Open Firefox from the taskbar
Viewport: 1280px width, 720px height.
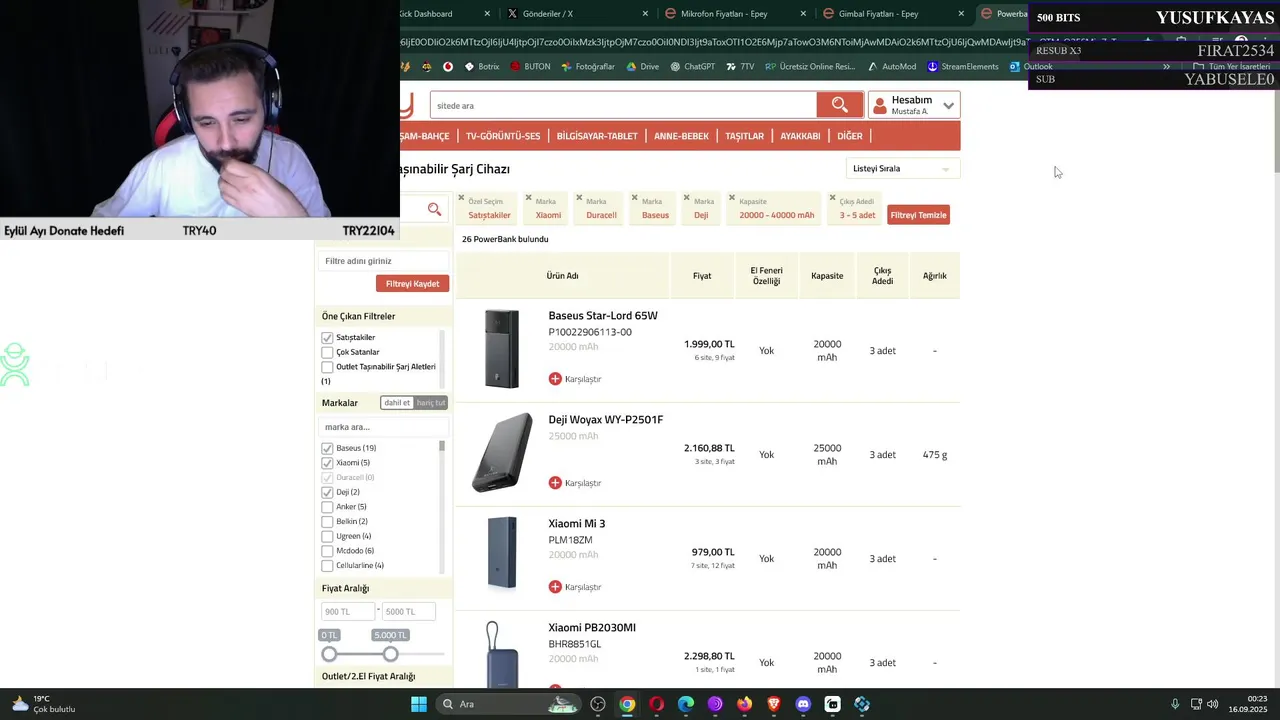click(x=744, y=704)
